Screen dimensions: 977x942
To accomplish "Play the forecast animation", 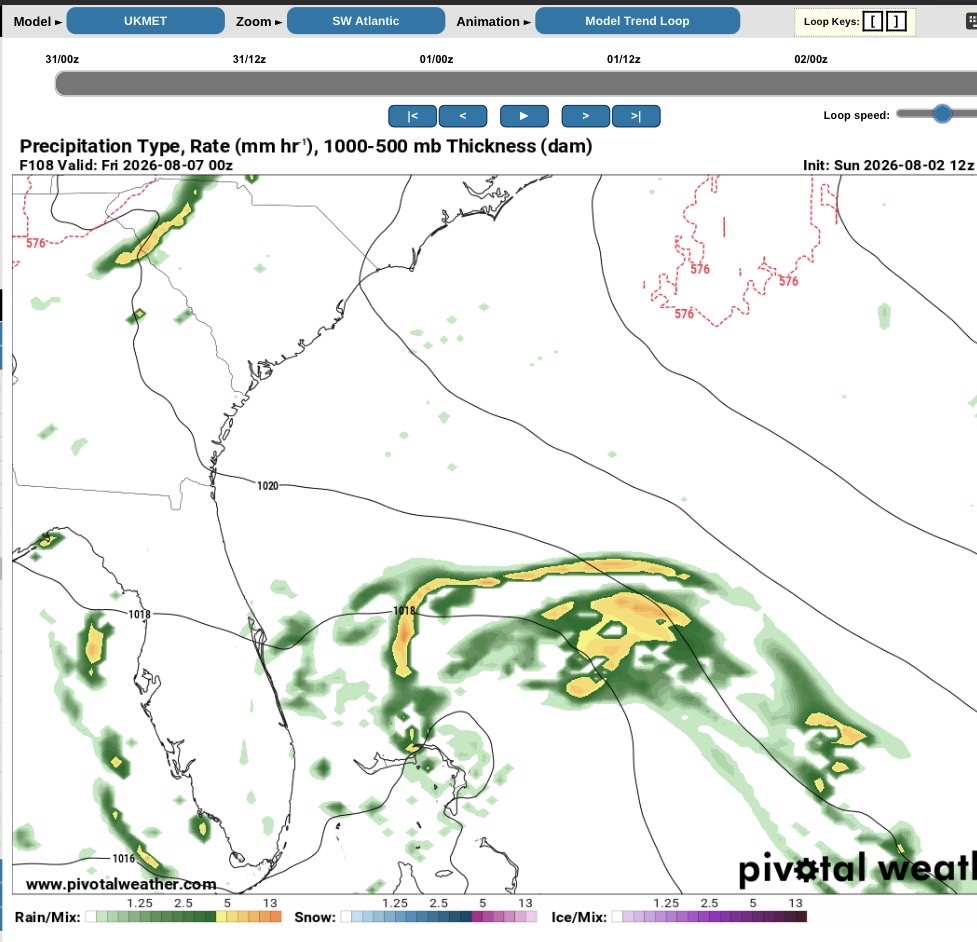I will click(x=524, y=116).
